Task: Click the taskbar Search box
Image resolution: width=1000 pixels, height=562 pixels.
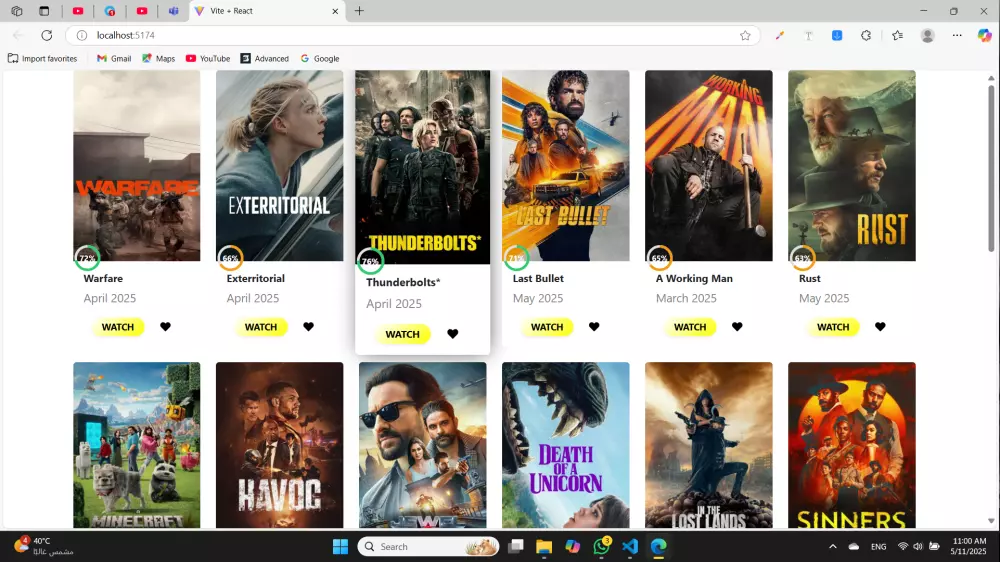Action: click(429, 547)
